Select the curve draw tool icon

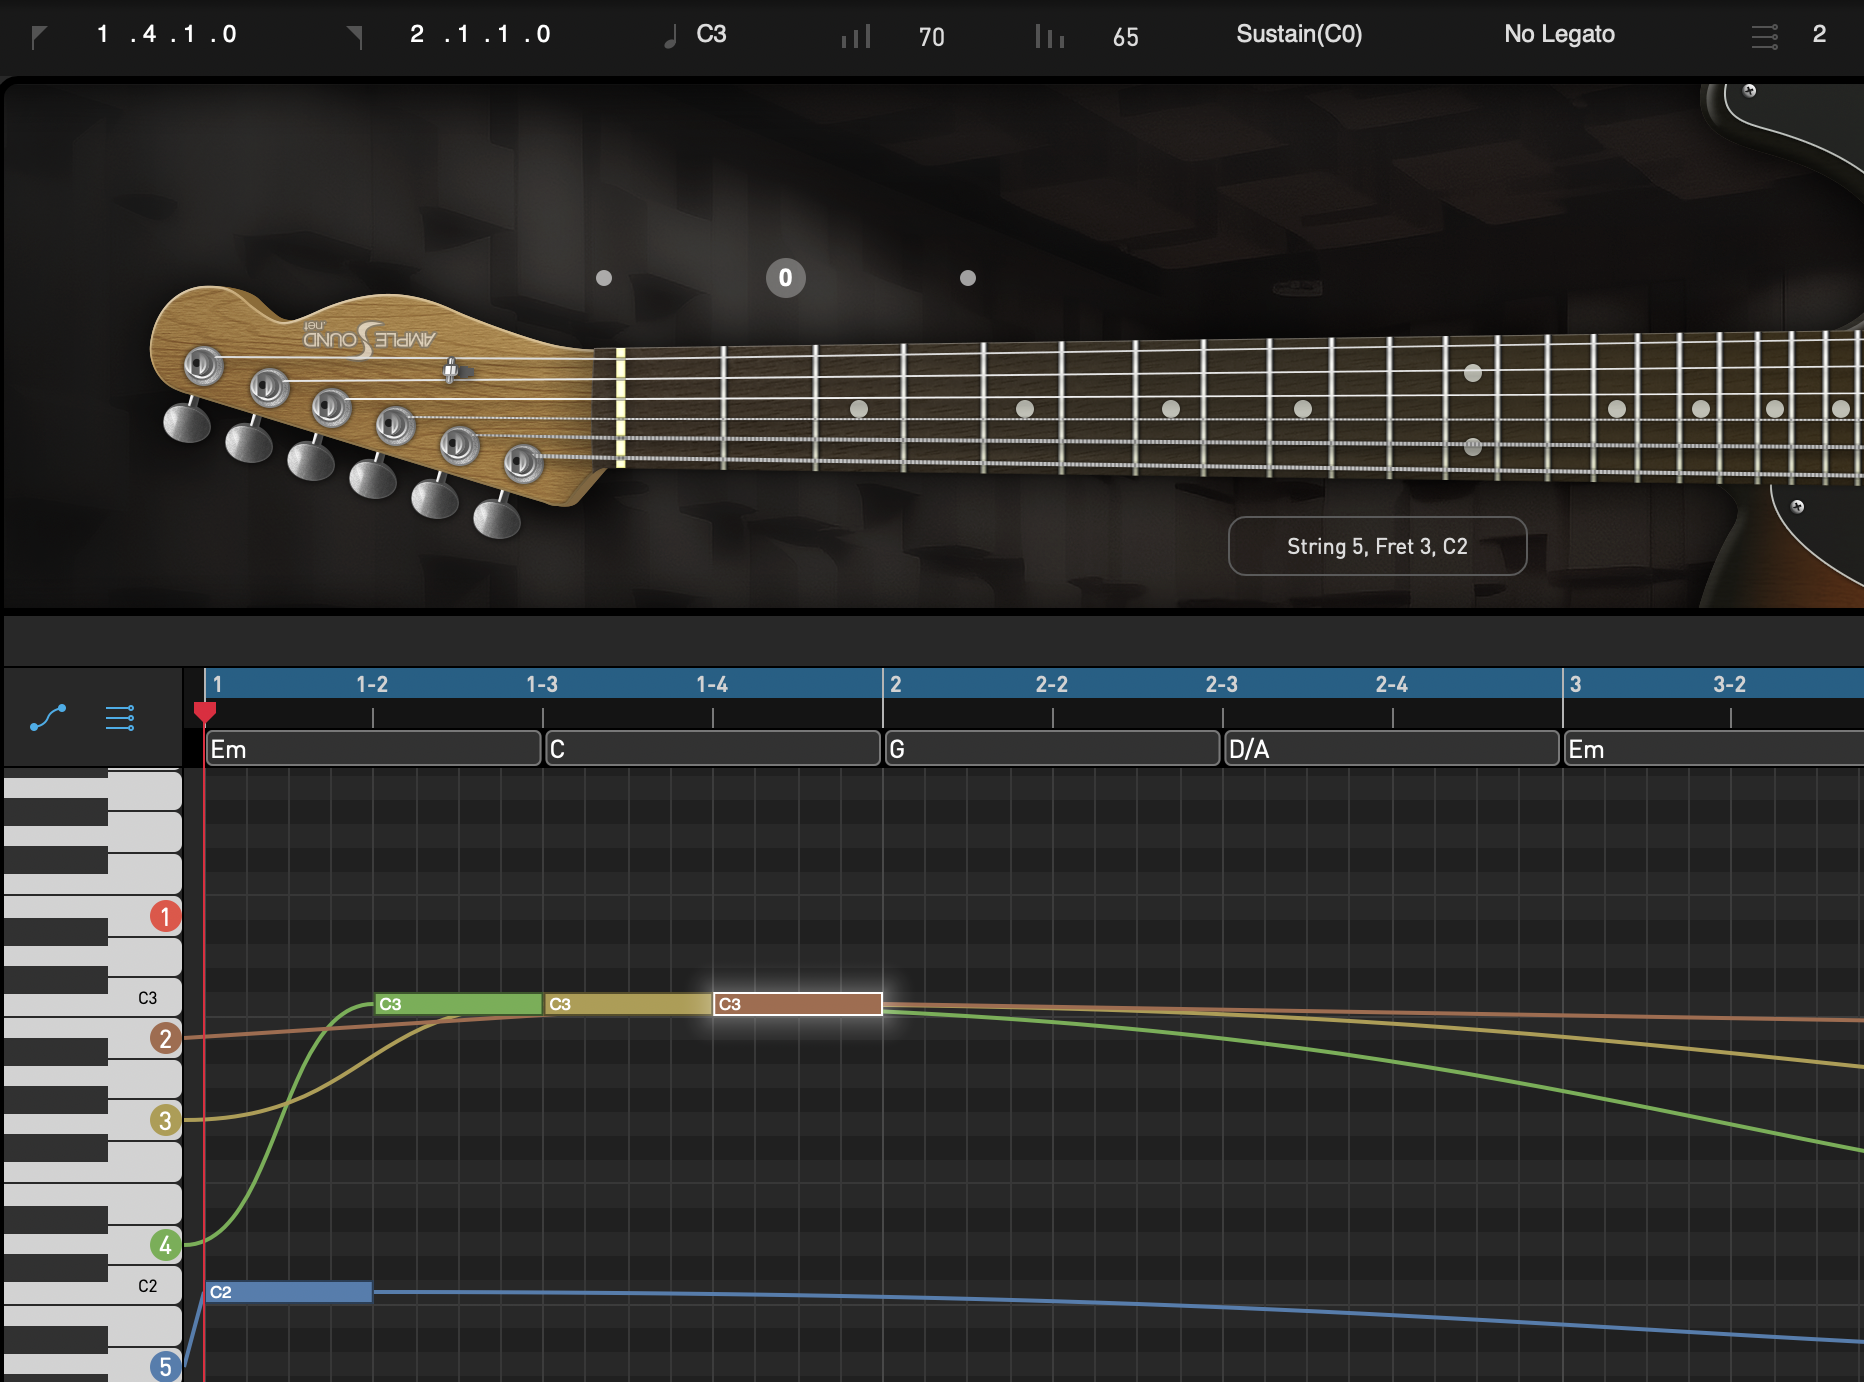(x=48, y=717)
